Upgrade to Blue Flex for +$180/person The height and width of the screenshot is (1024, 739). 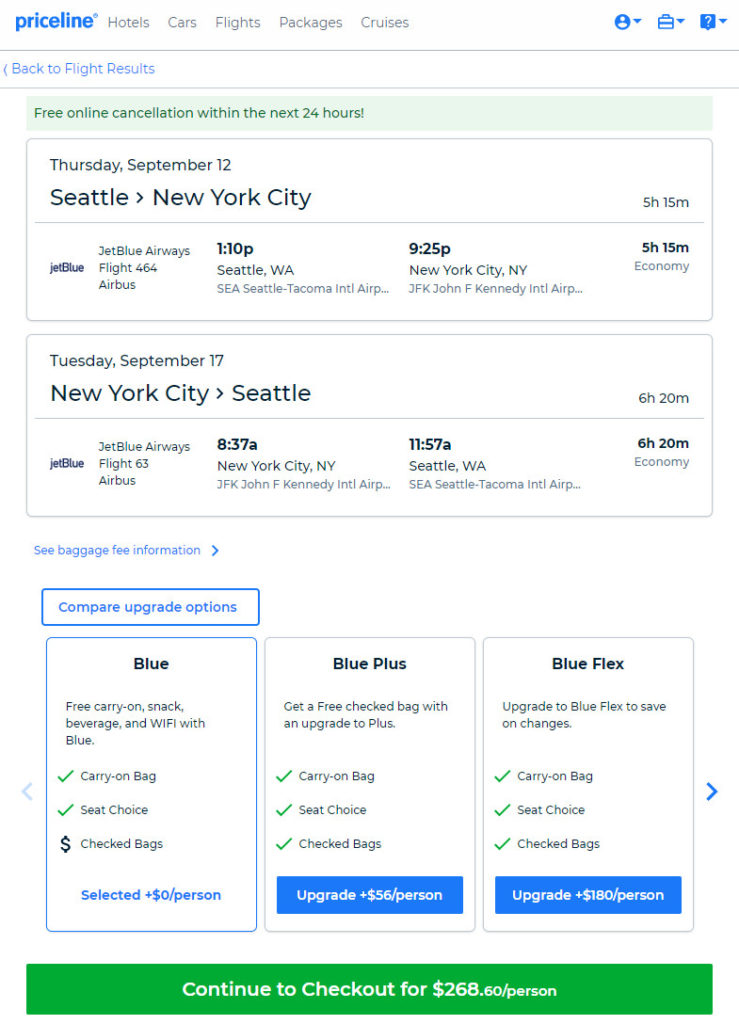pyautogui.click(x=588, y=895)
